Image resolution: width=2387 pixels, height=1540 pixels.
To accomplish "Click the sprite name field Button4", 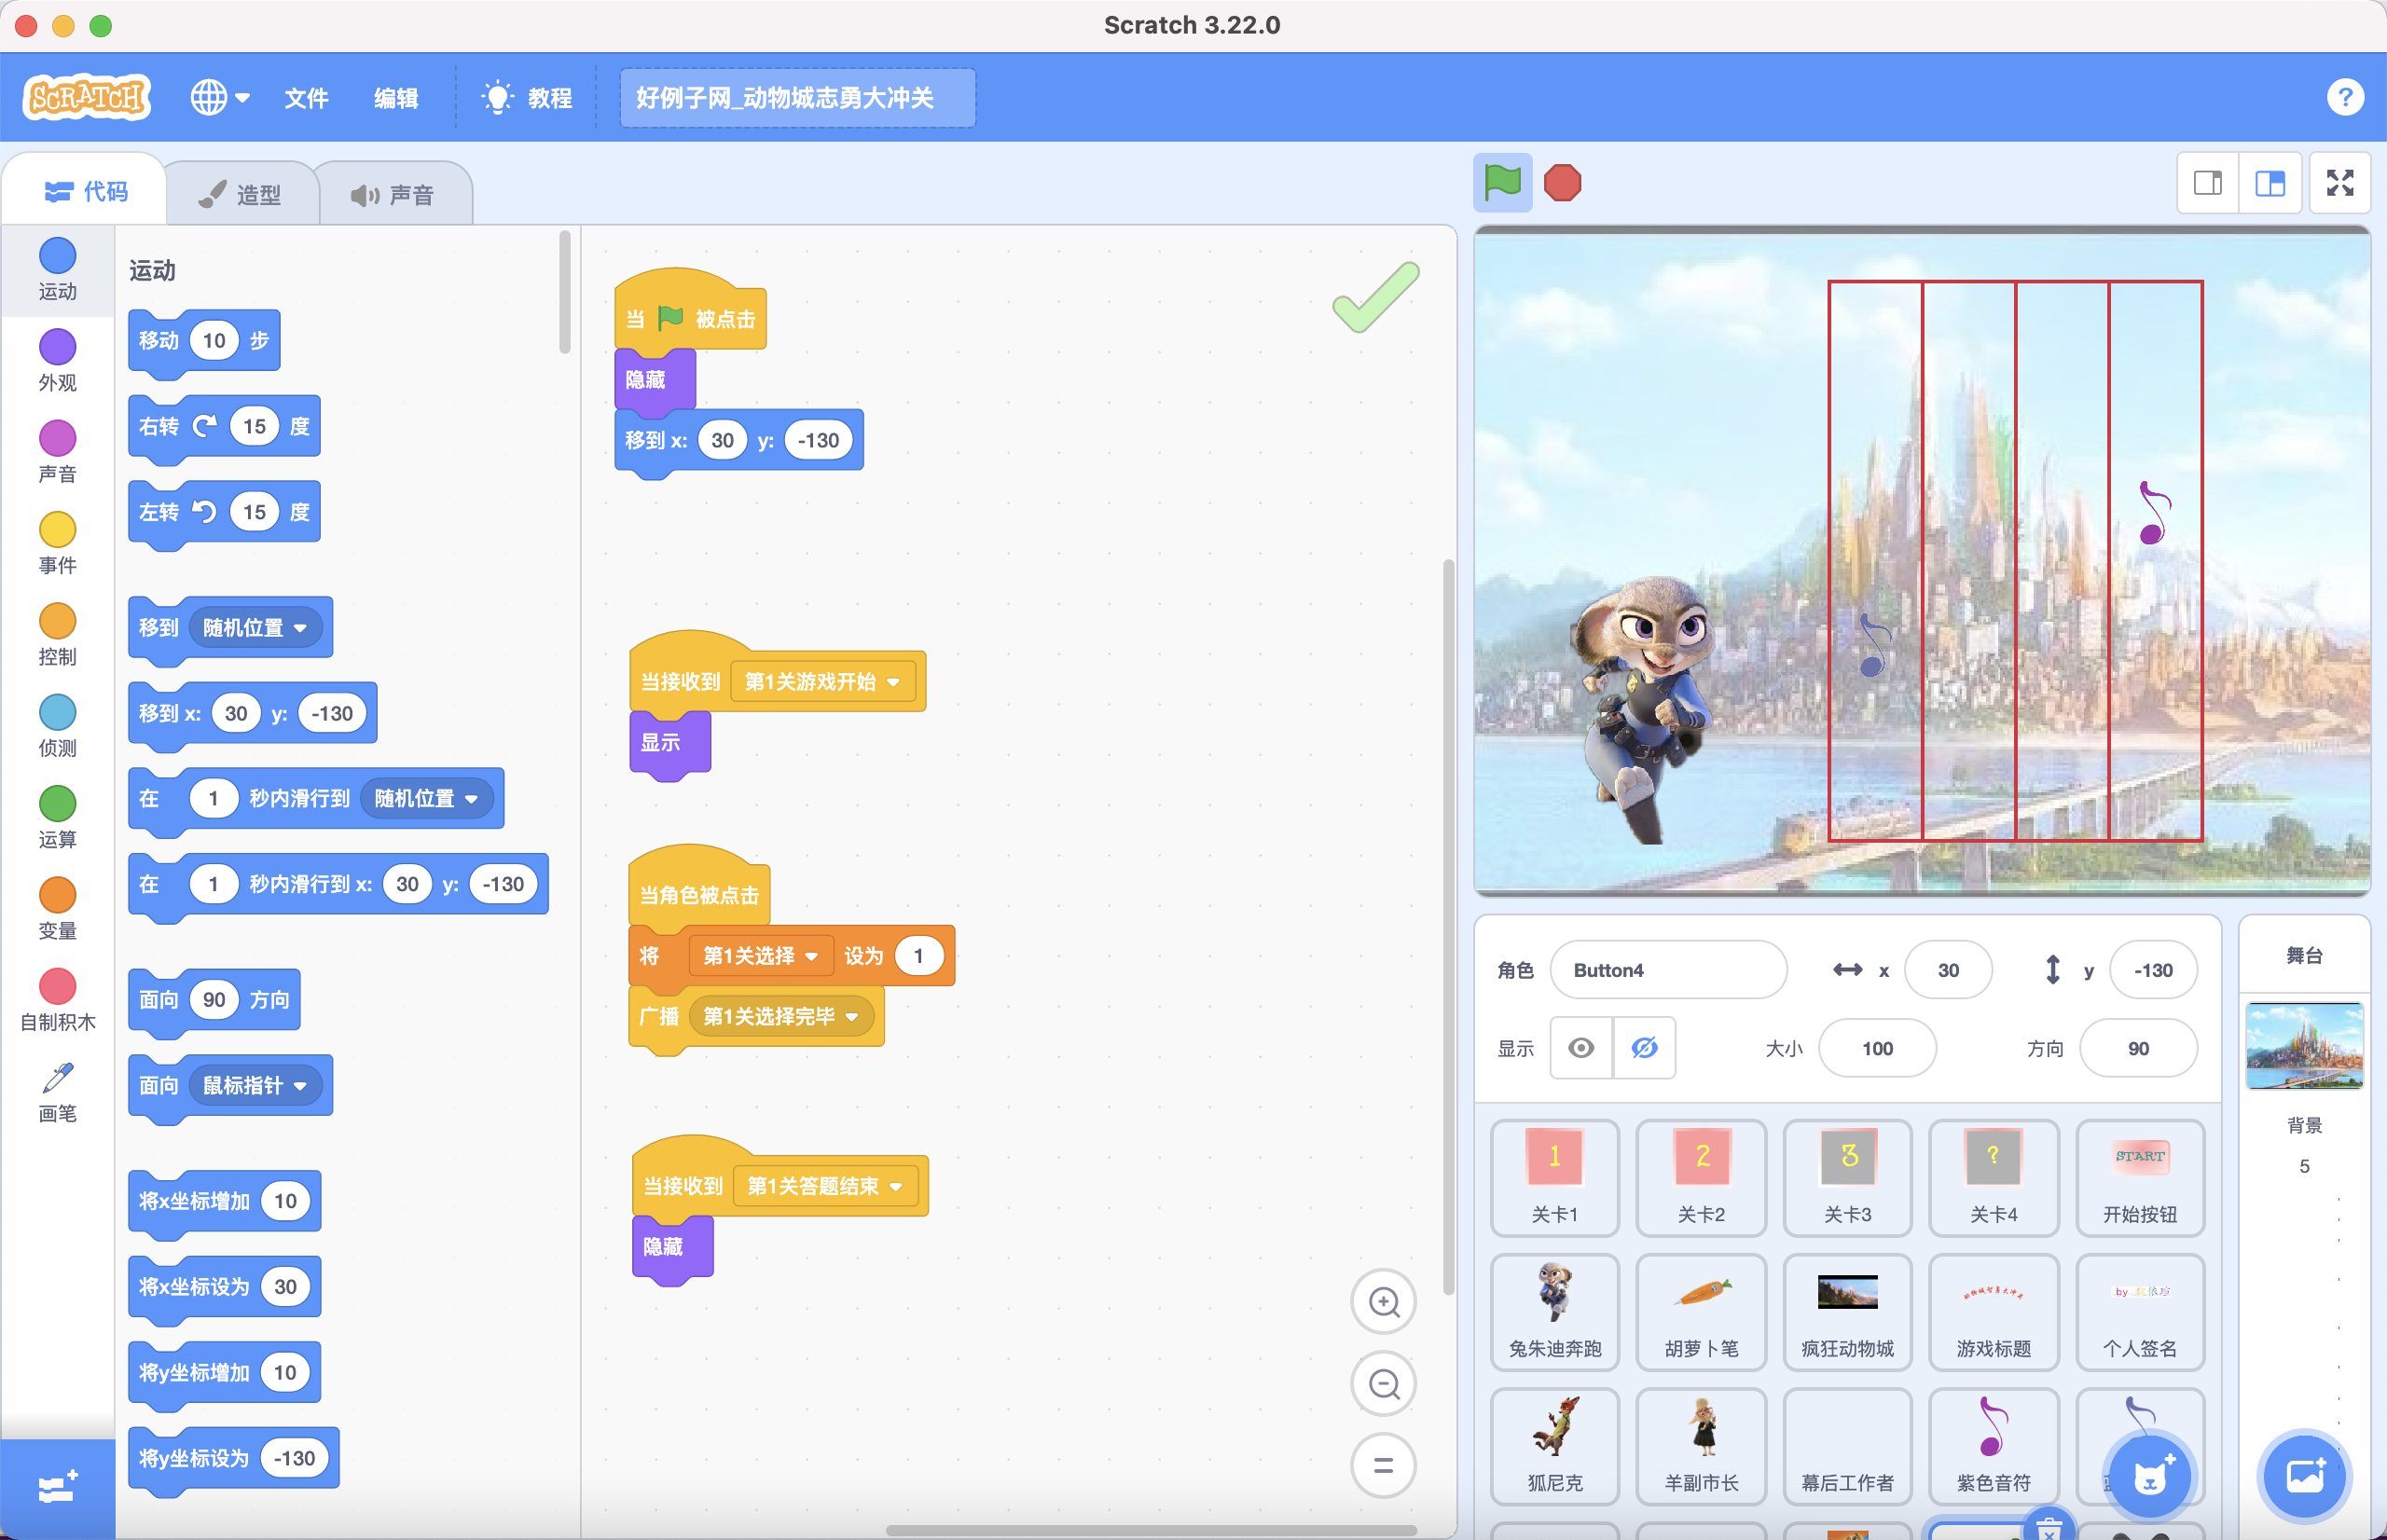I will pos(1668,970).
